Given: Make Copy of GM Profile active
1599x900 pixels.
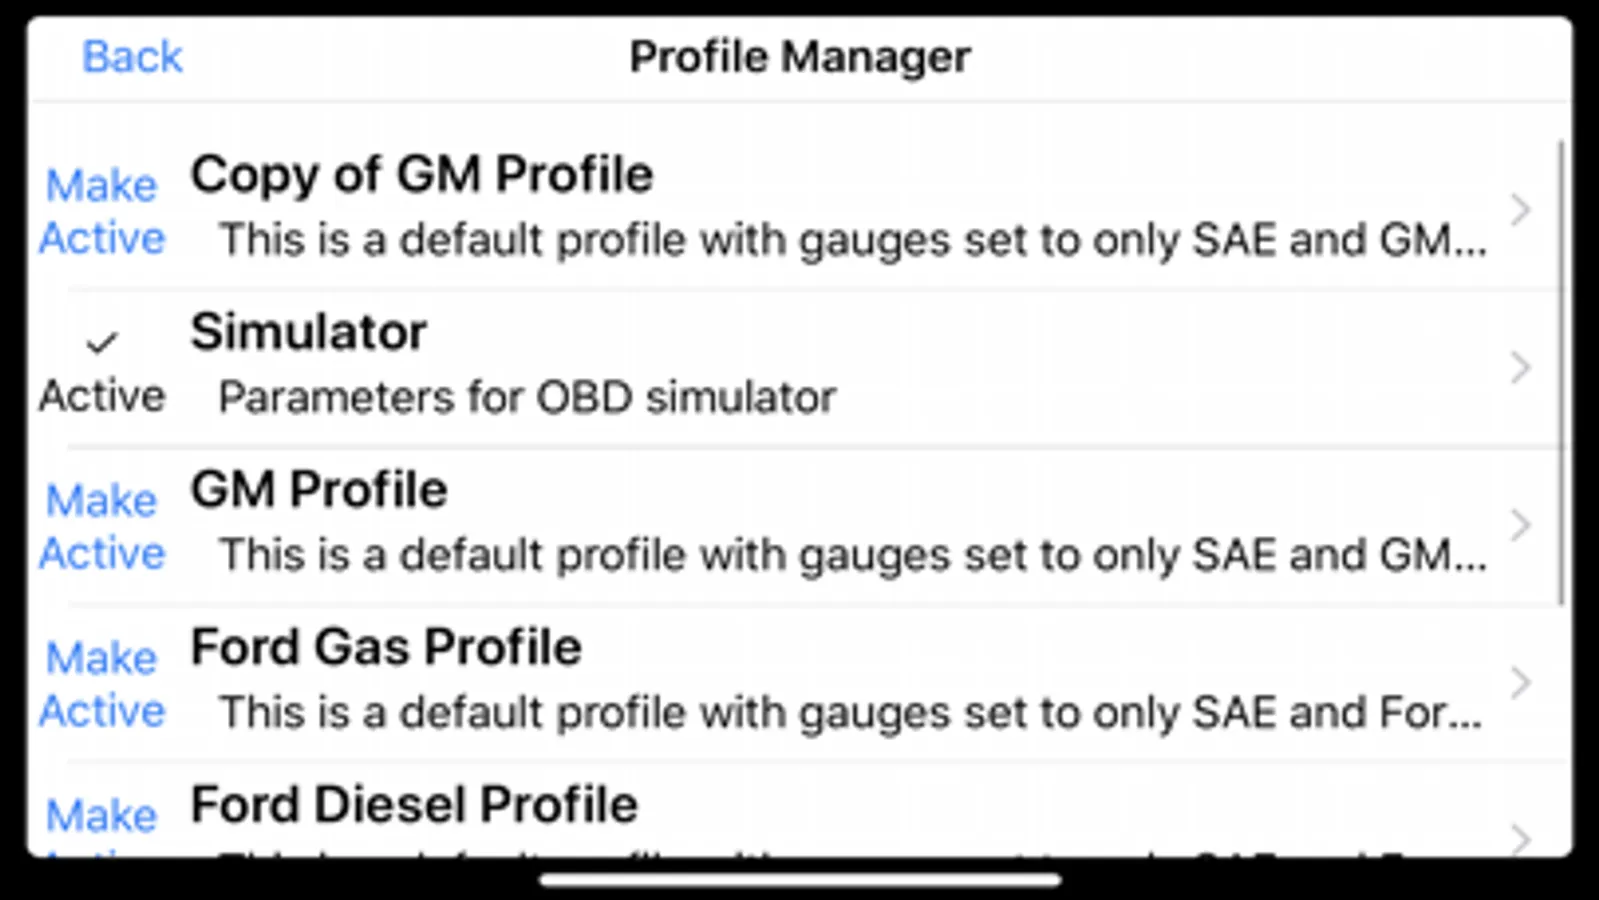Looking at the screenshot, I should click(x=102, y=212).
